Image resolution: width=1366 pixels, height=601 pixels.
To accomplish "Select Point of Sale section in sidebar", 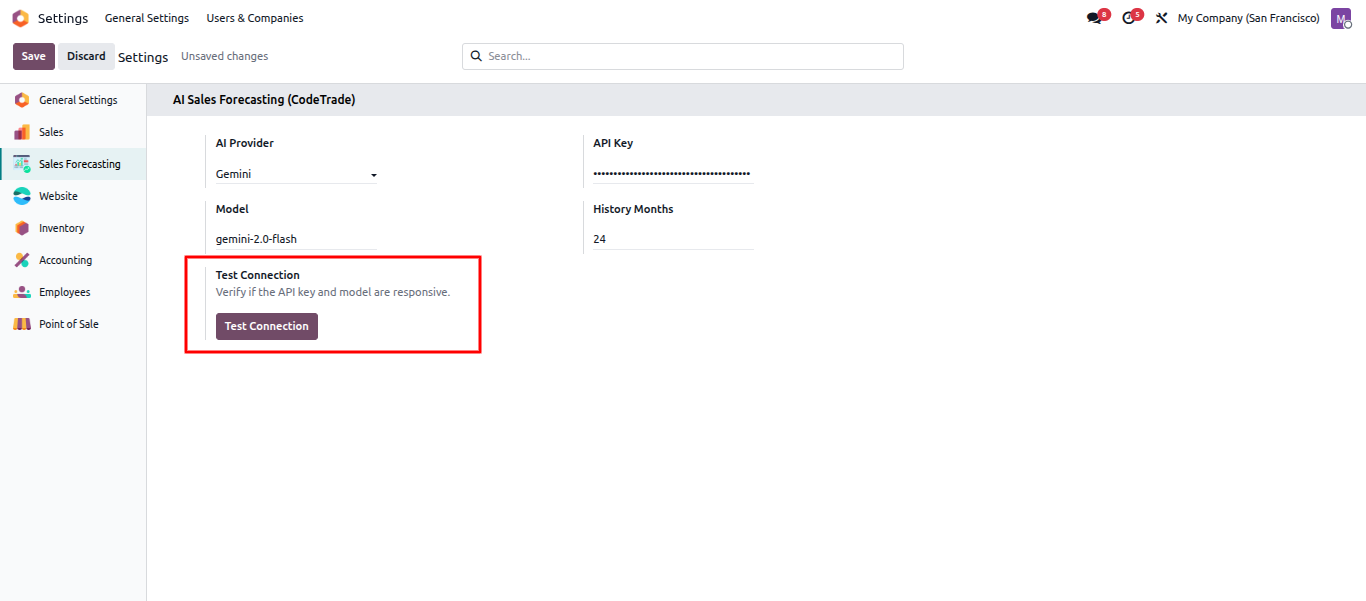I will [73, 324].
